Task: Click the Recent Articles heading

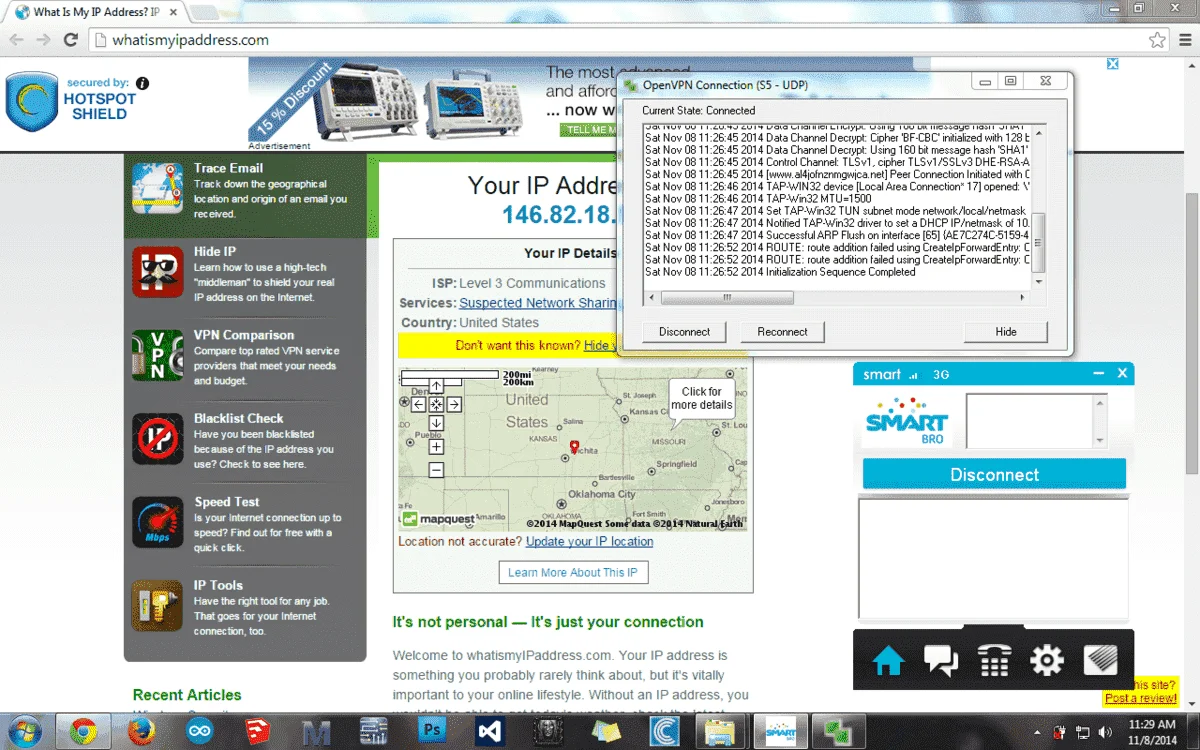Action: [x=187, y=694]
